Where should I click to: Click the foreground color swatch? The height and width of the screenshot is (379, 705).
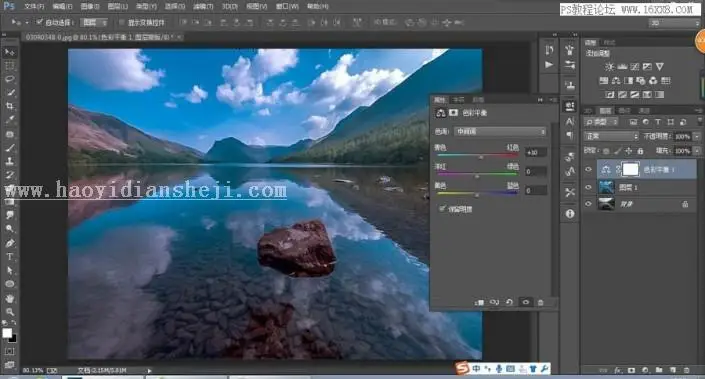[7, 333]
